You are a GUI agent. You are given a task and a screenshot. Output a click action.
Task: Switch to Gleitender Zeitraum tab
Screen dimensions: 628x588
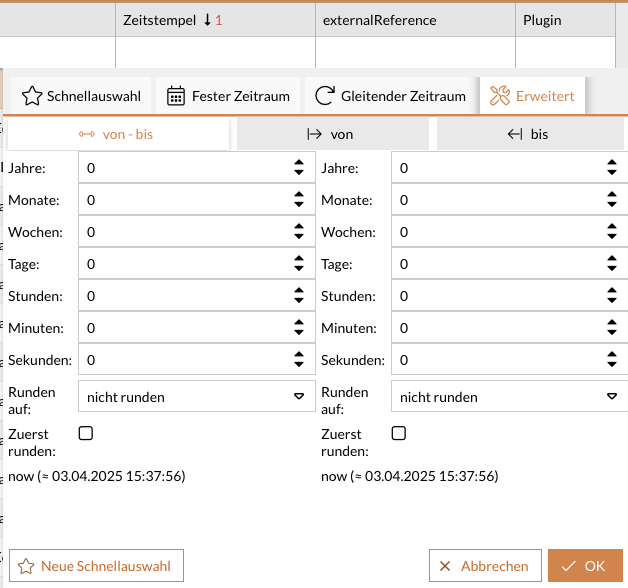[390, 96]
